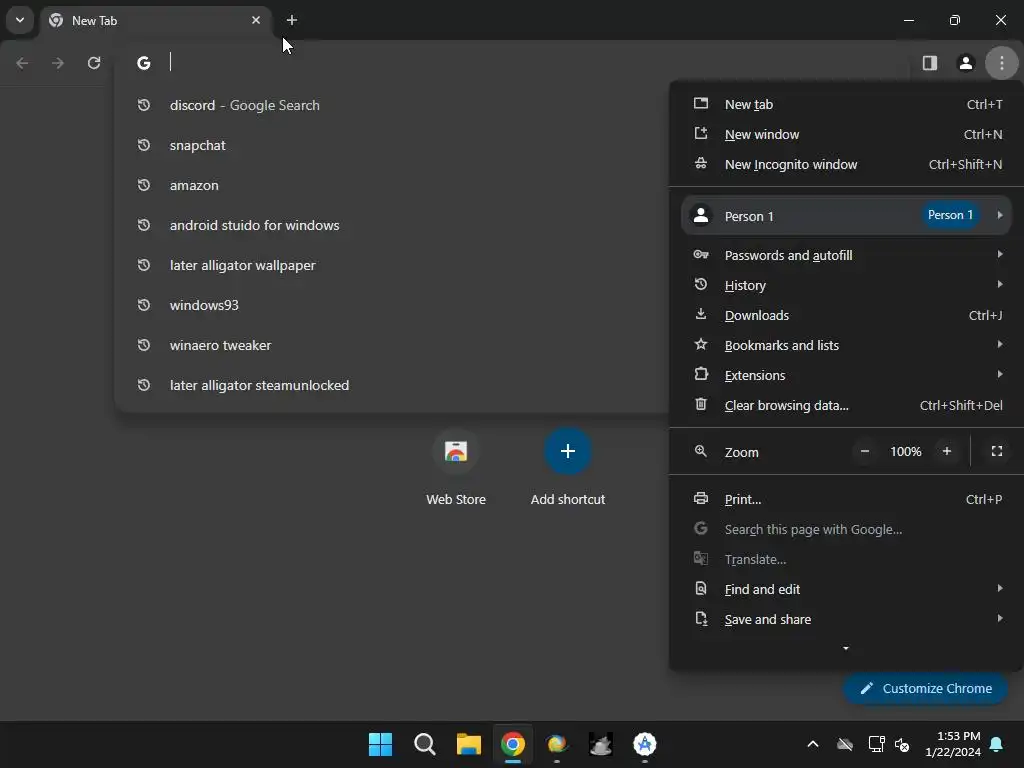The height and width of the screenshot is (768, 1024).
Task: Decrease zoom with the minus button
Action: [x=865, y=451]
